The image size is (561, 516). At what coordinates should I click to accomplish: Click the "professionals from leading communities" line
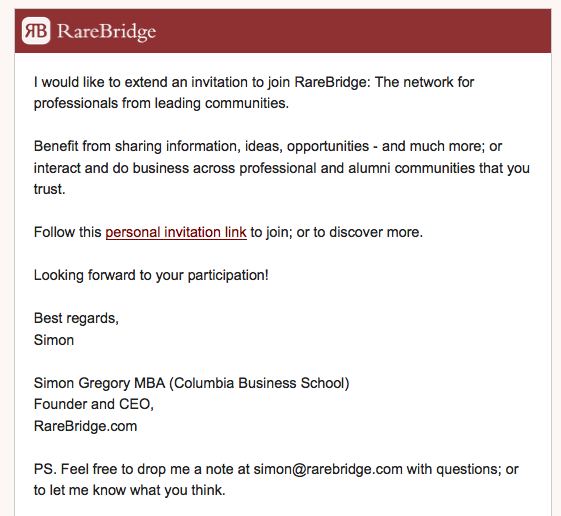tap(161, 103)
